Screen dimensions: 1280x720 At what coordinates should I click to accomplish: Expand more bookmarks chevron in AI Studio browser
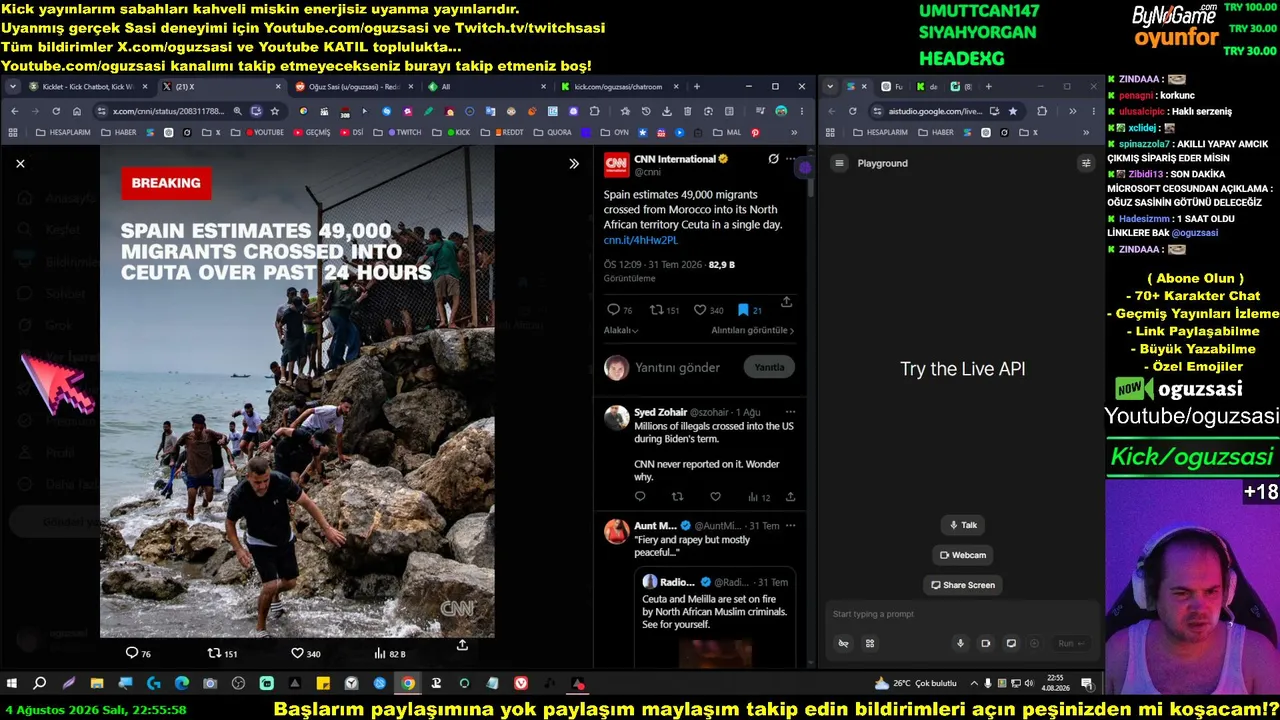tap(1086, 132)
